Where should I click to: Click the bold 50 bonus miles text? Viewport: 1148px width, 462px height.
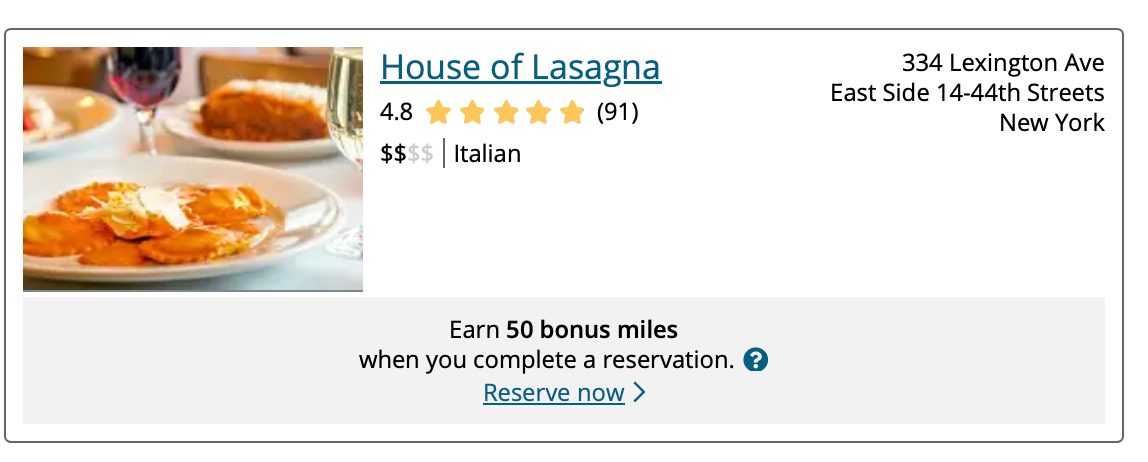(591, 330)
